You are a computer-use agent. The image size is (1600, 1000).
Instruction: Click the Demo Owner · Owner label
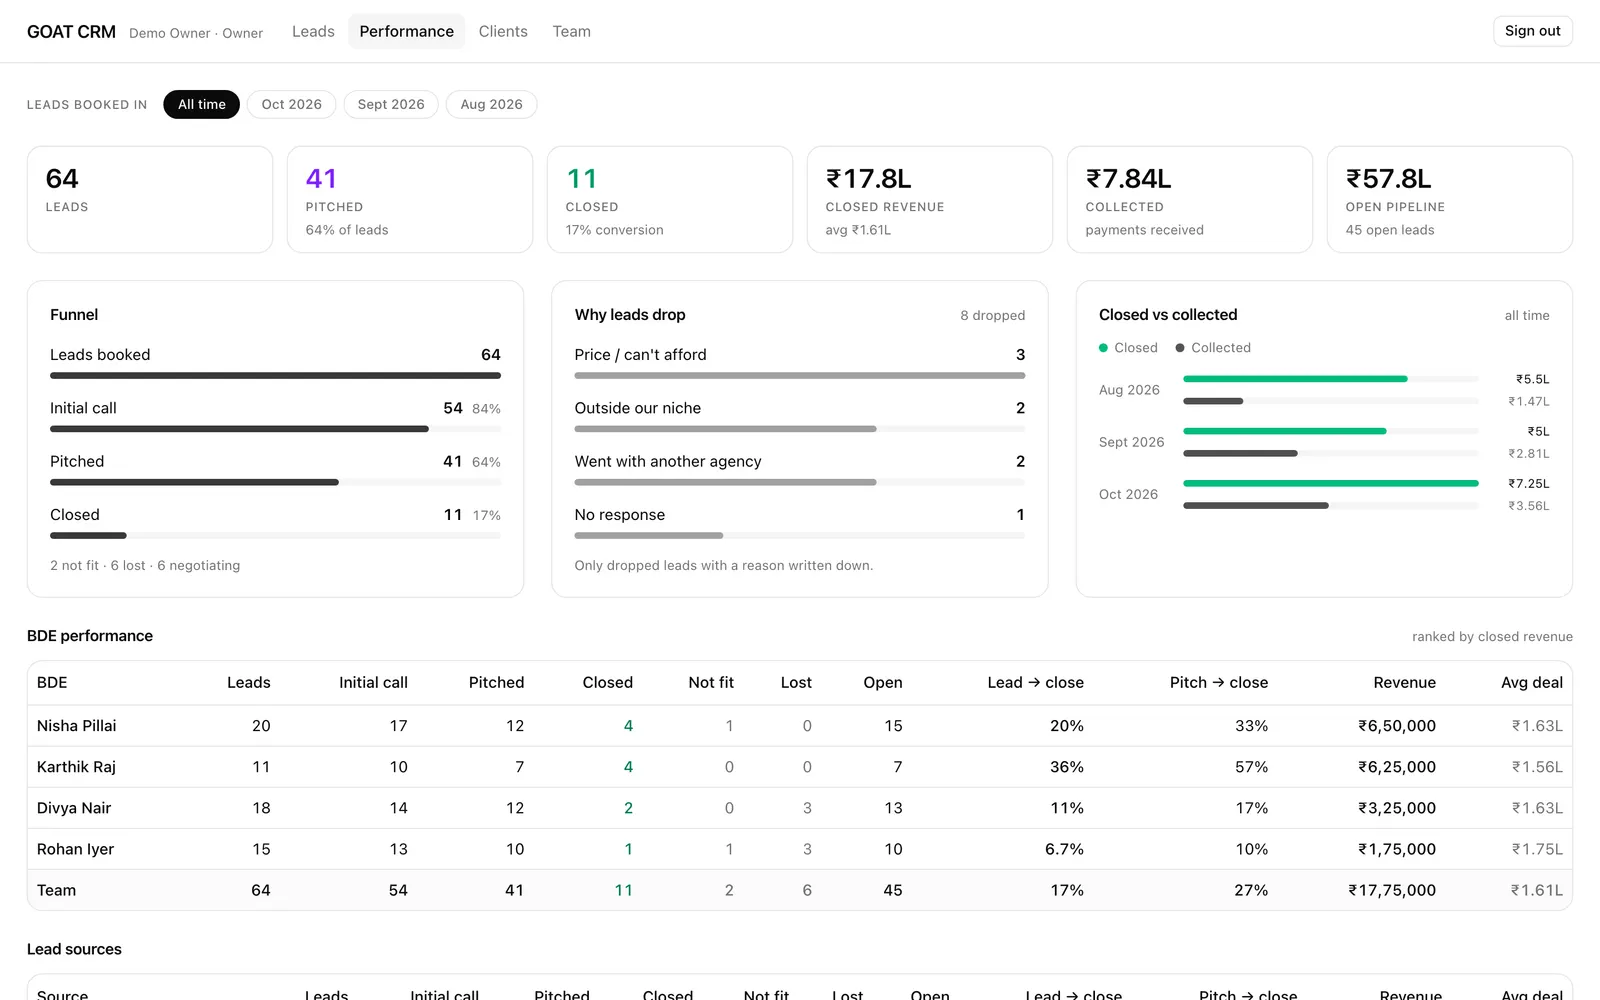click(196, 33)
